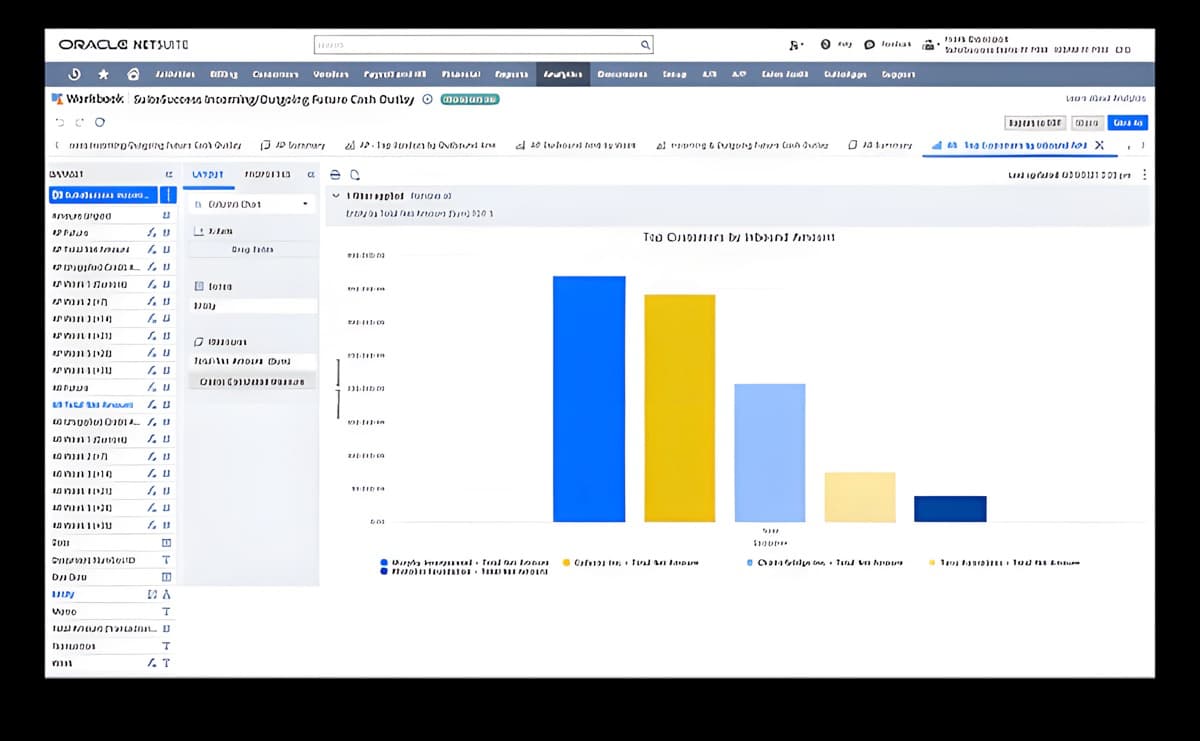The height and width of the screenshot is (741, 1200).
Task: Click the Home icon in the navigation bar
Action: pyautogui.click(x=131, y=73)
